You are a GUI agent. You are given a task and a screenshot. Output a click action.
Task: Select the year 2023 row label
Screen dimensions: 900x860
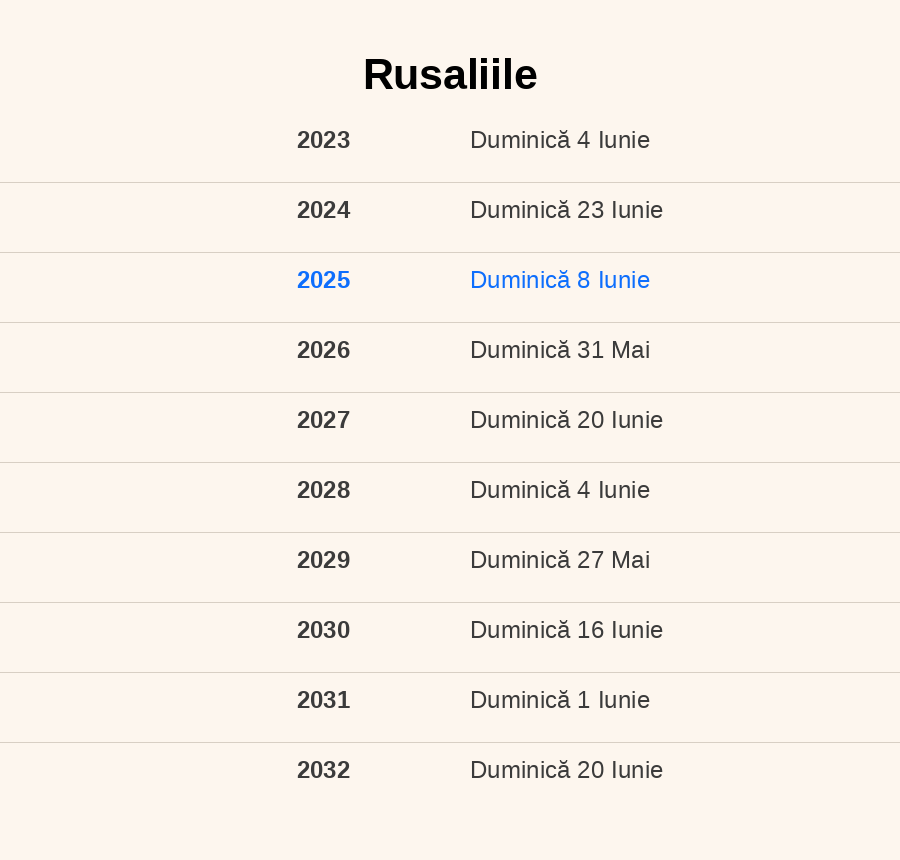coord(323,140)
